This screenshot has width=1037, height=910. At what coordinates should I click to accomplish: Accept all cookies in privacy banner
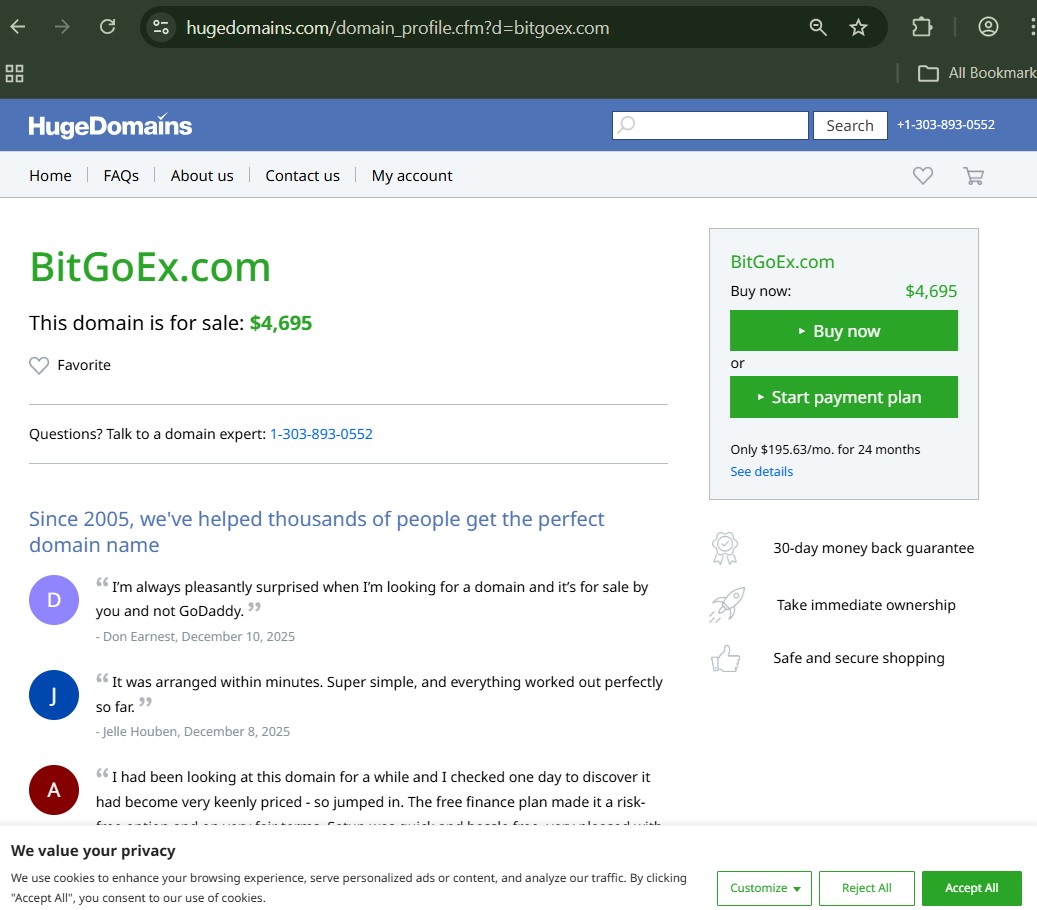coord(971,888)
